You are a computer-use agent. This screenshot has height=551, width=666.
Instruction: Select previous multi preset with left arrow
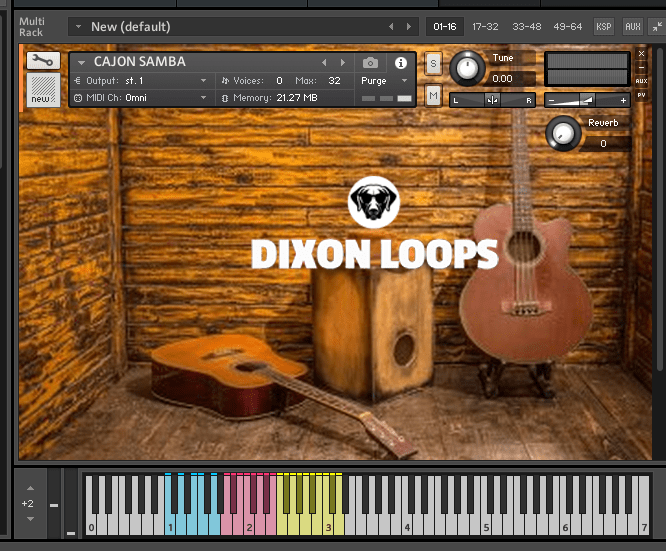point(391,26)
